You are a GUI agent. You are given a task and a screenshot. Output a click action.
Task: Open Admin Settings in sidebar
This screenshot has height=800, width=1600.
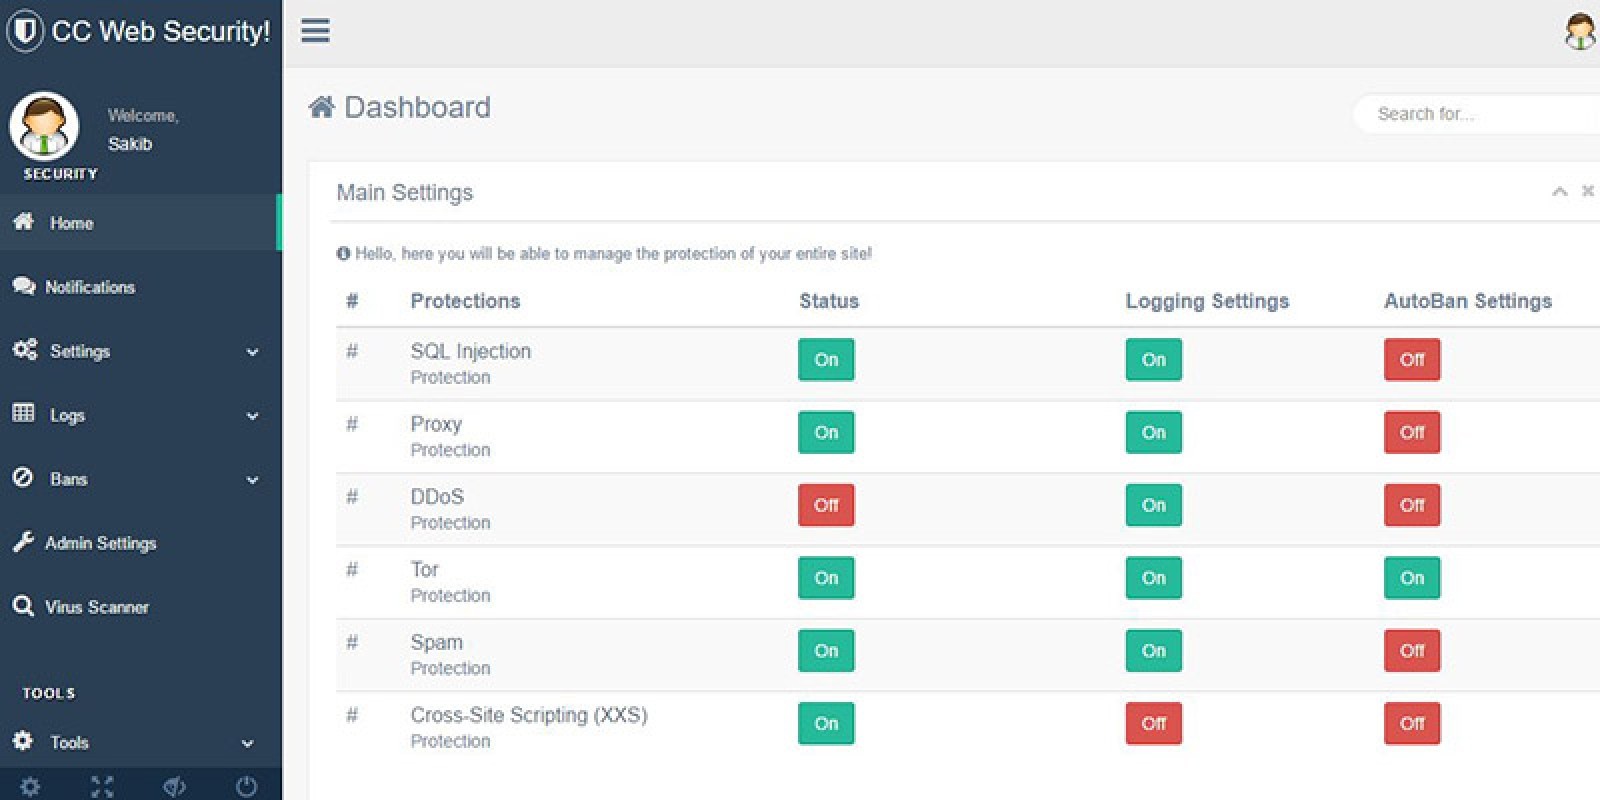pyautogui.click(x=100, y=543)
